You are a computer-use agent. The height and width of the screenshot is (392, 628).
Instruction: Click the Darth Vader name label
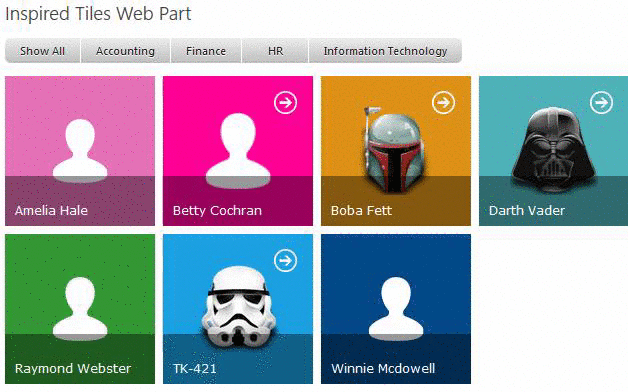click(527, 211)
